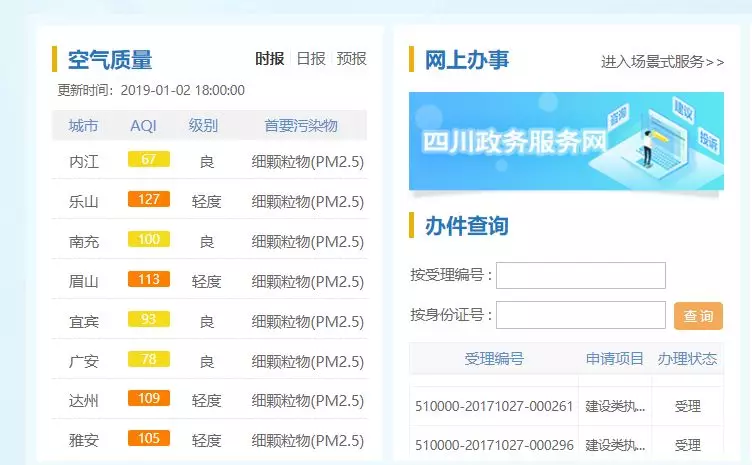Focus the 按受理编号 input field
752x465 pixels.
tap(581, 275)
